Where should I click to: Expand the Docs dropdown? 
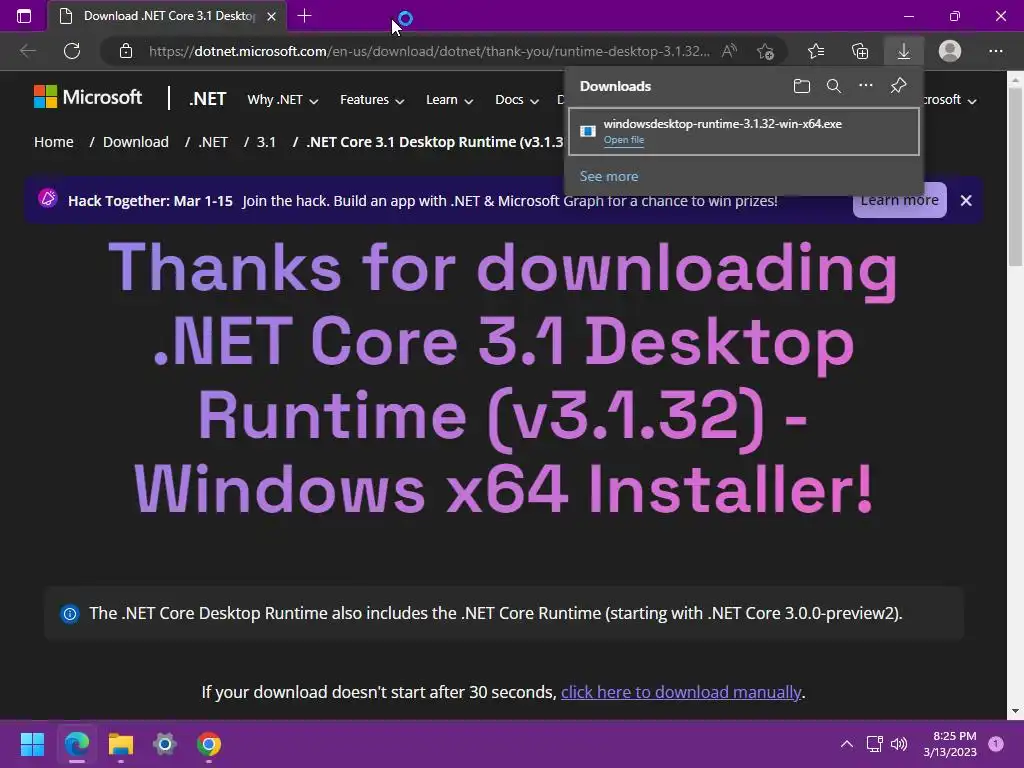[517, 100]
